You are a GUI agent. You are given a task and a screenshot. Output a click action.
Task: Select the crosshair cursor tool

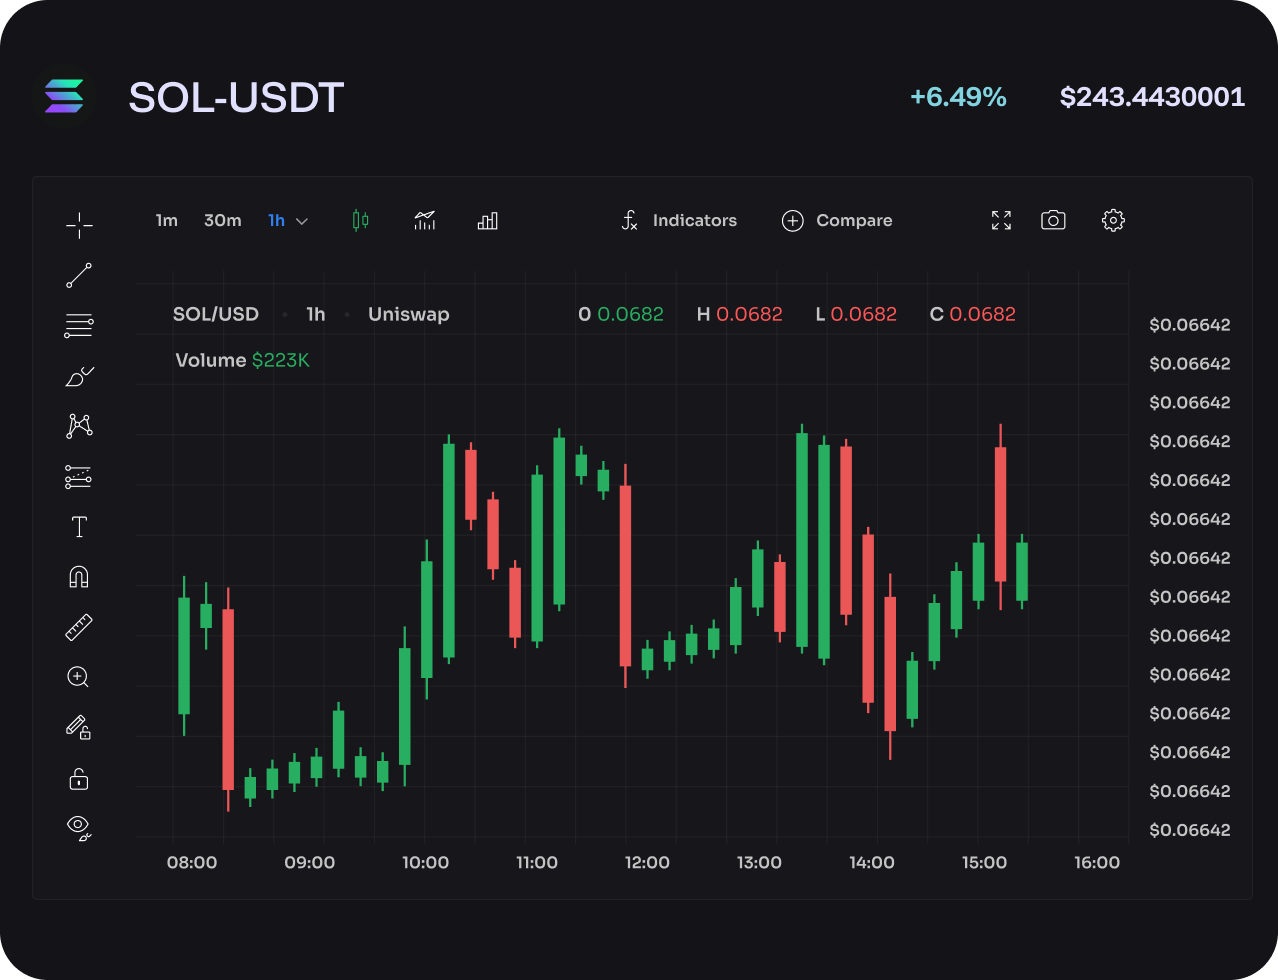pos(79,225)
